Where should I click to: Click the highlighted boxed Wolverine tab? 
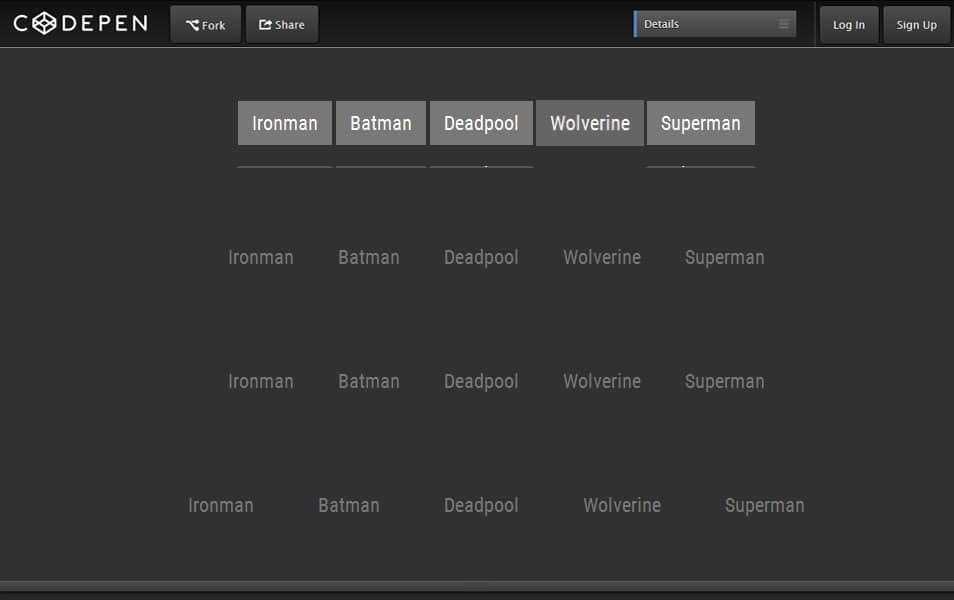point(590,123)
